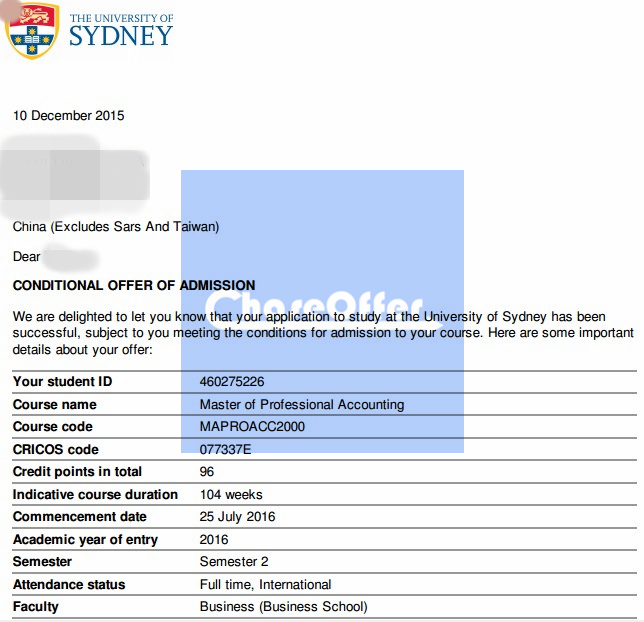Screen dimensions: 644x622
Task: Click the 'Semester' row label
Action: pyautogui.click(x=42, y=561)
